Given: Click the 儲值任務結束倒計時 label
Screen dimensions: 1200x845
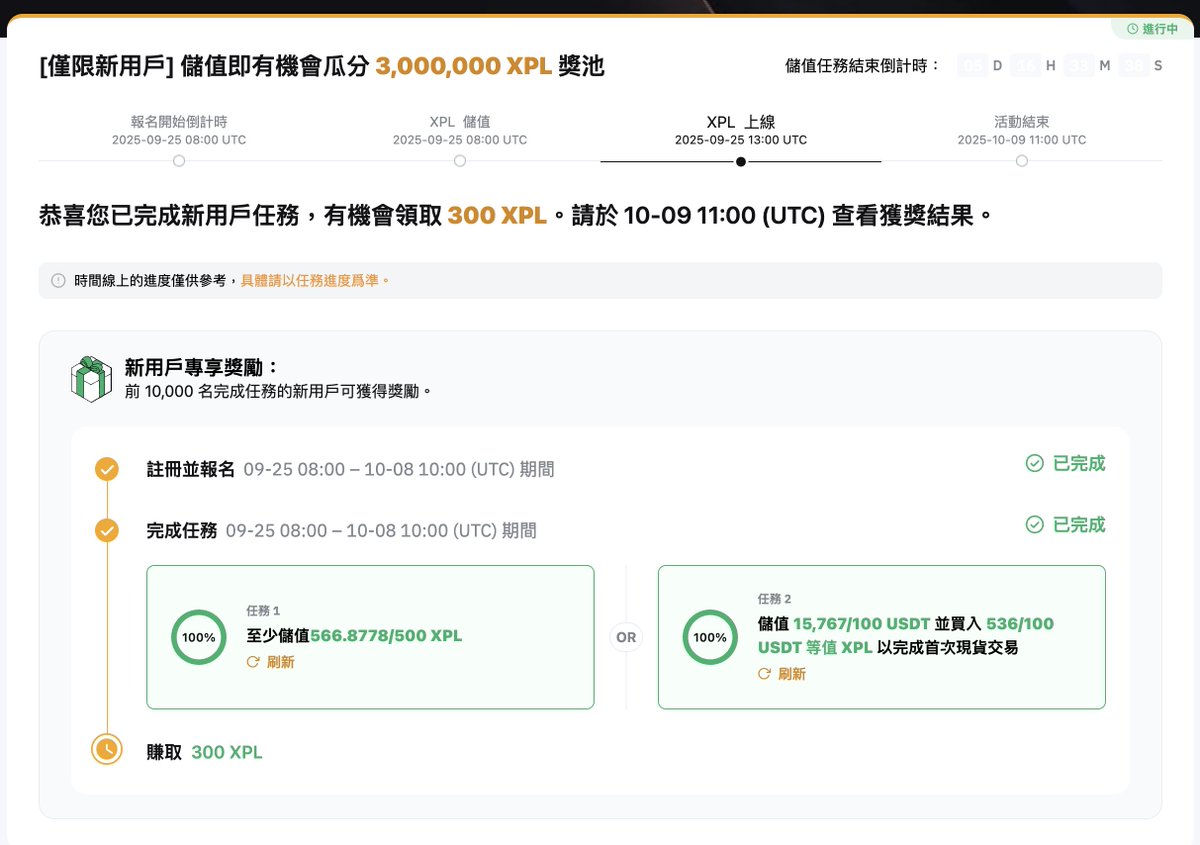Looking at the screenshot, I should (863, 66).
